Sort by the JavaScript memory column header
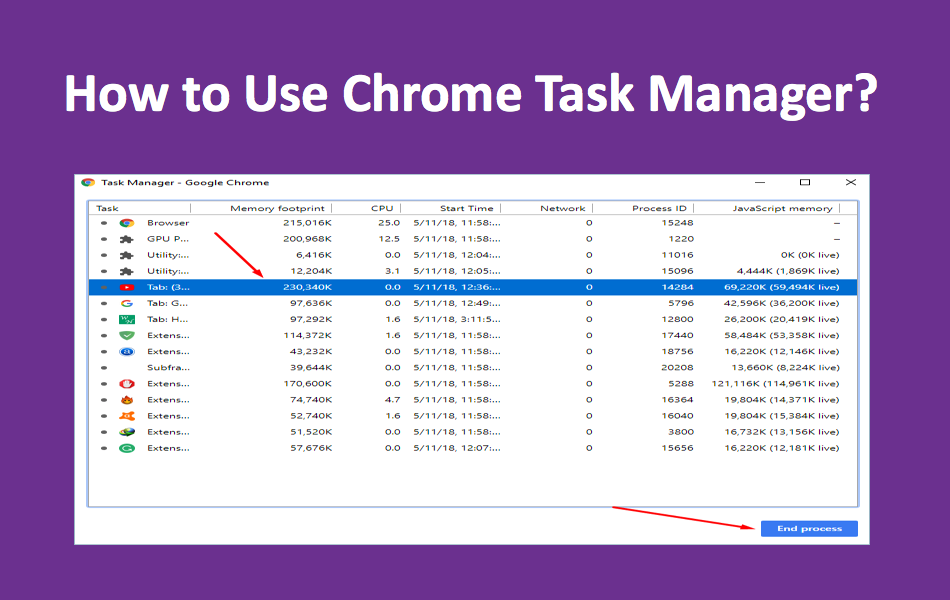The height and width of the screenshot is (600, 950). click(782, 208)
